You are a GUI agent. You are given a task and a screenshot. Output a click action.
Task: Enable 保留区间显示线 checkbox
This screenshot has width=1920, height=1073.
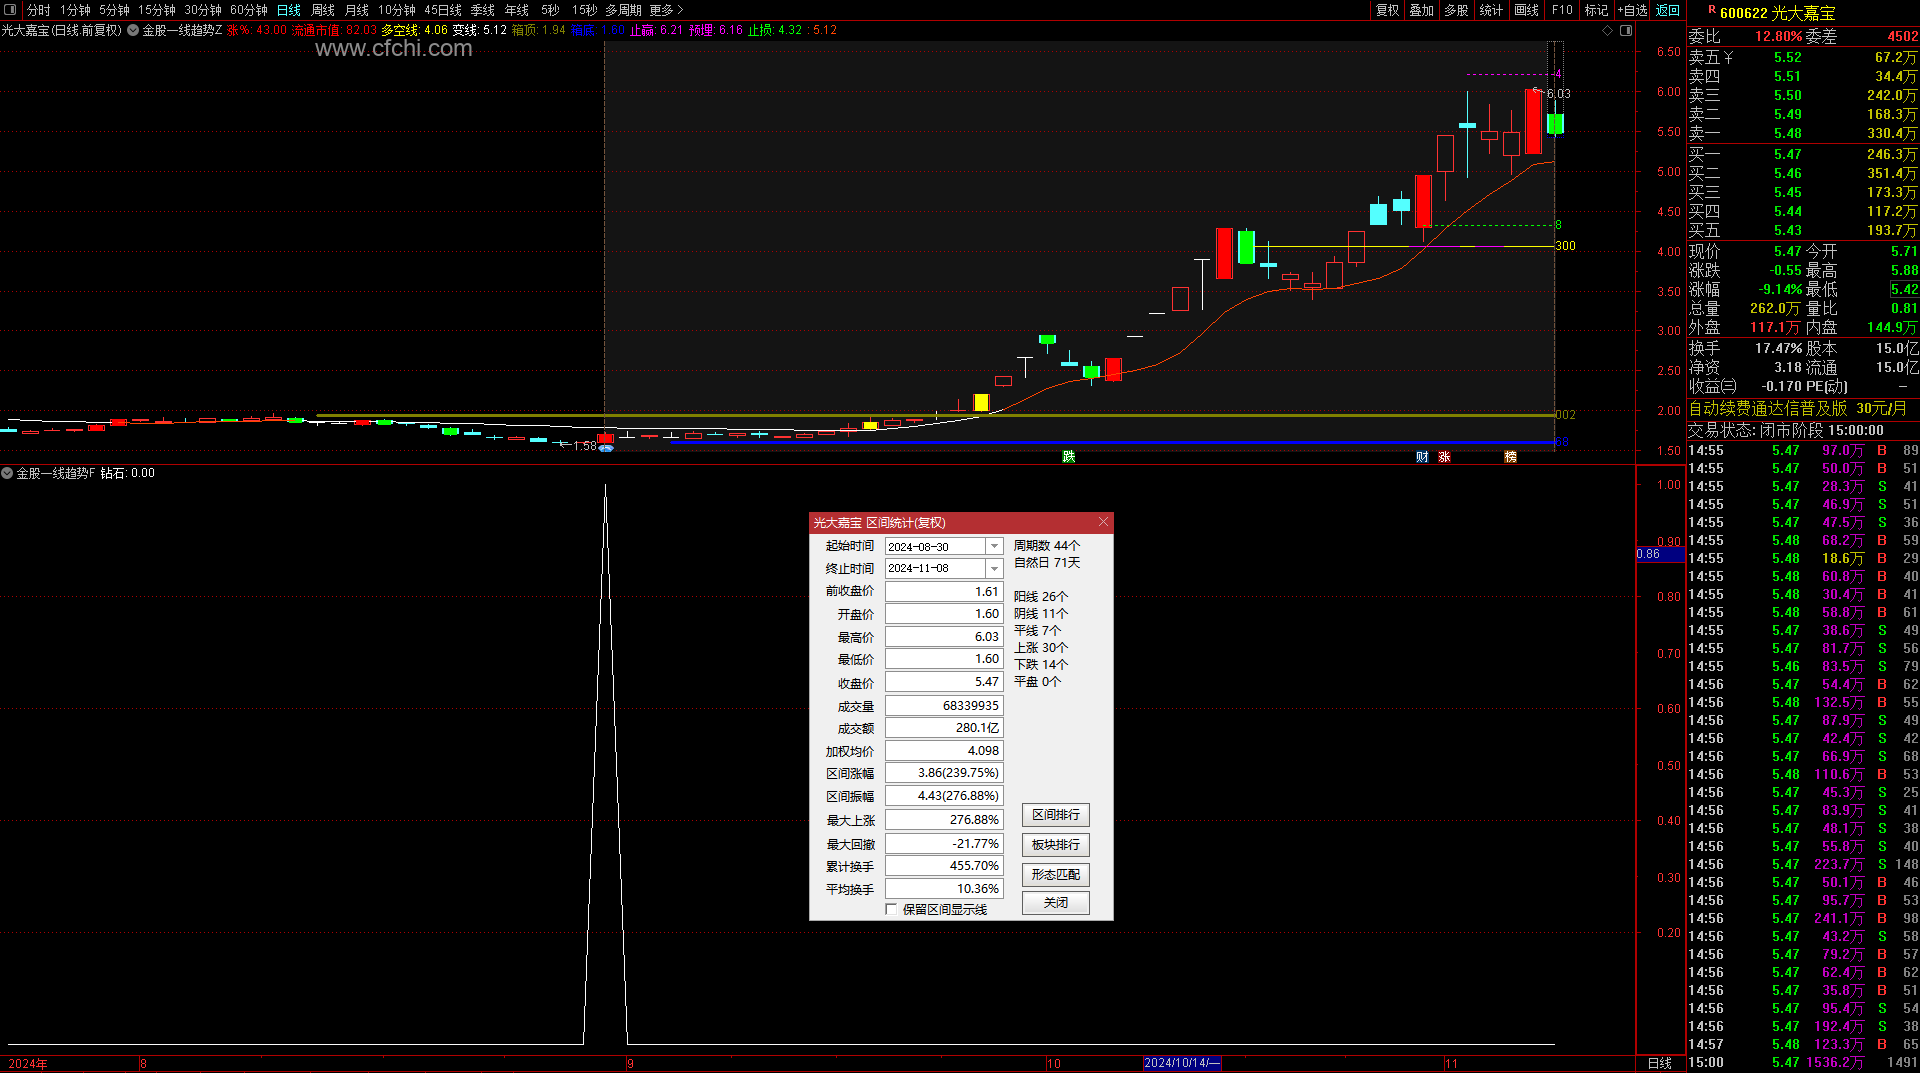[x=891, y=910]
